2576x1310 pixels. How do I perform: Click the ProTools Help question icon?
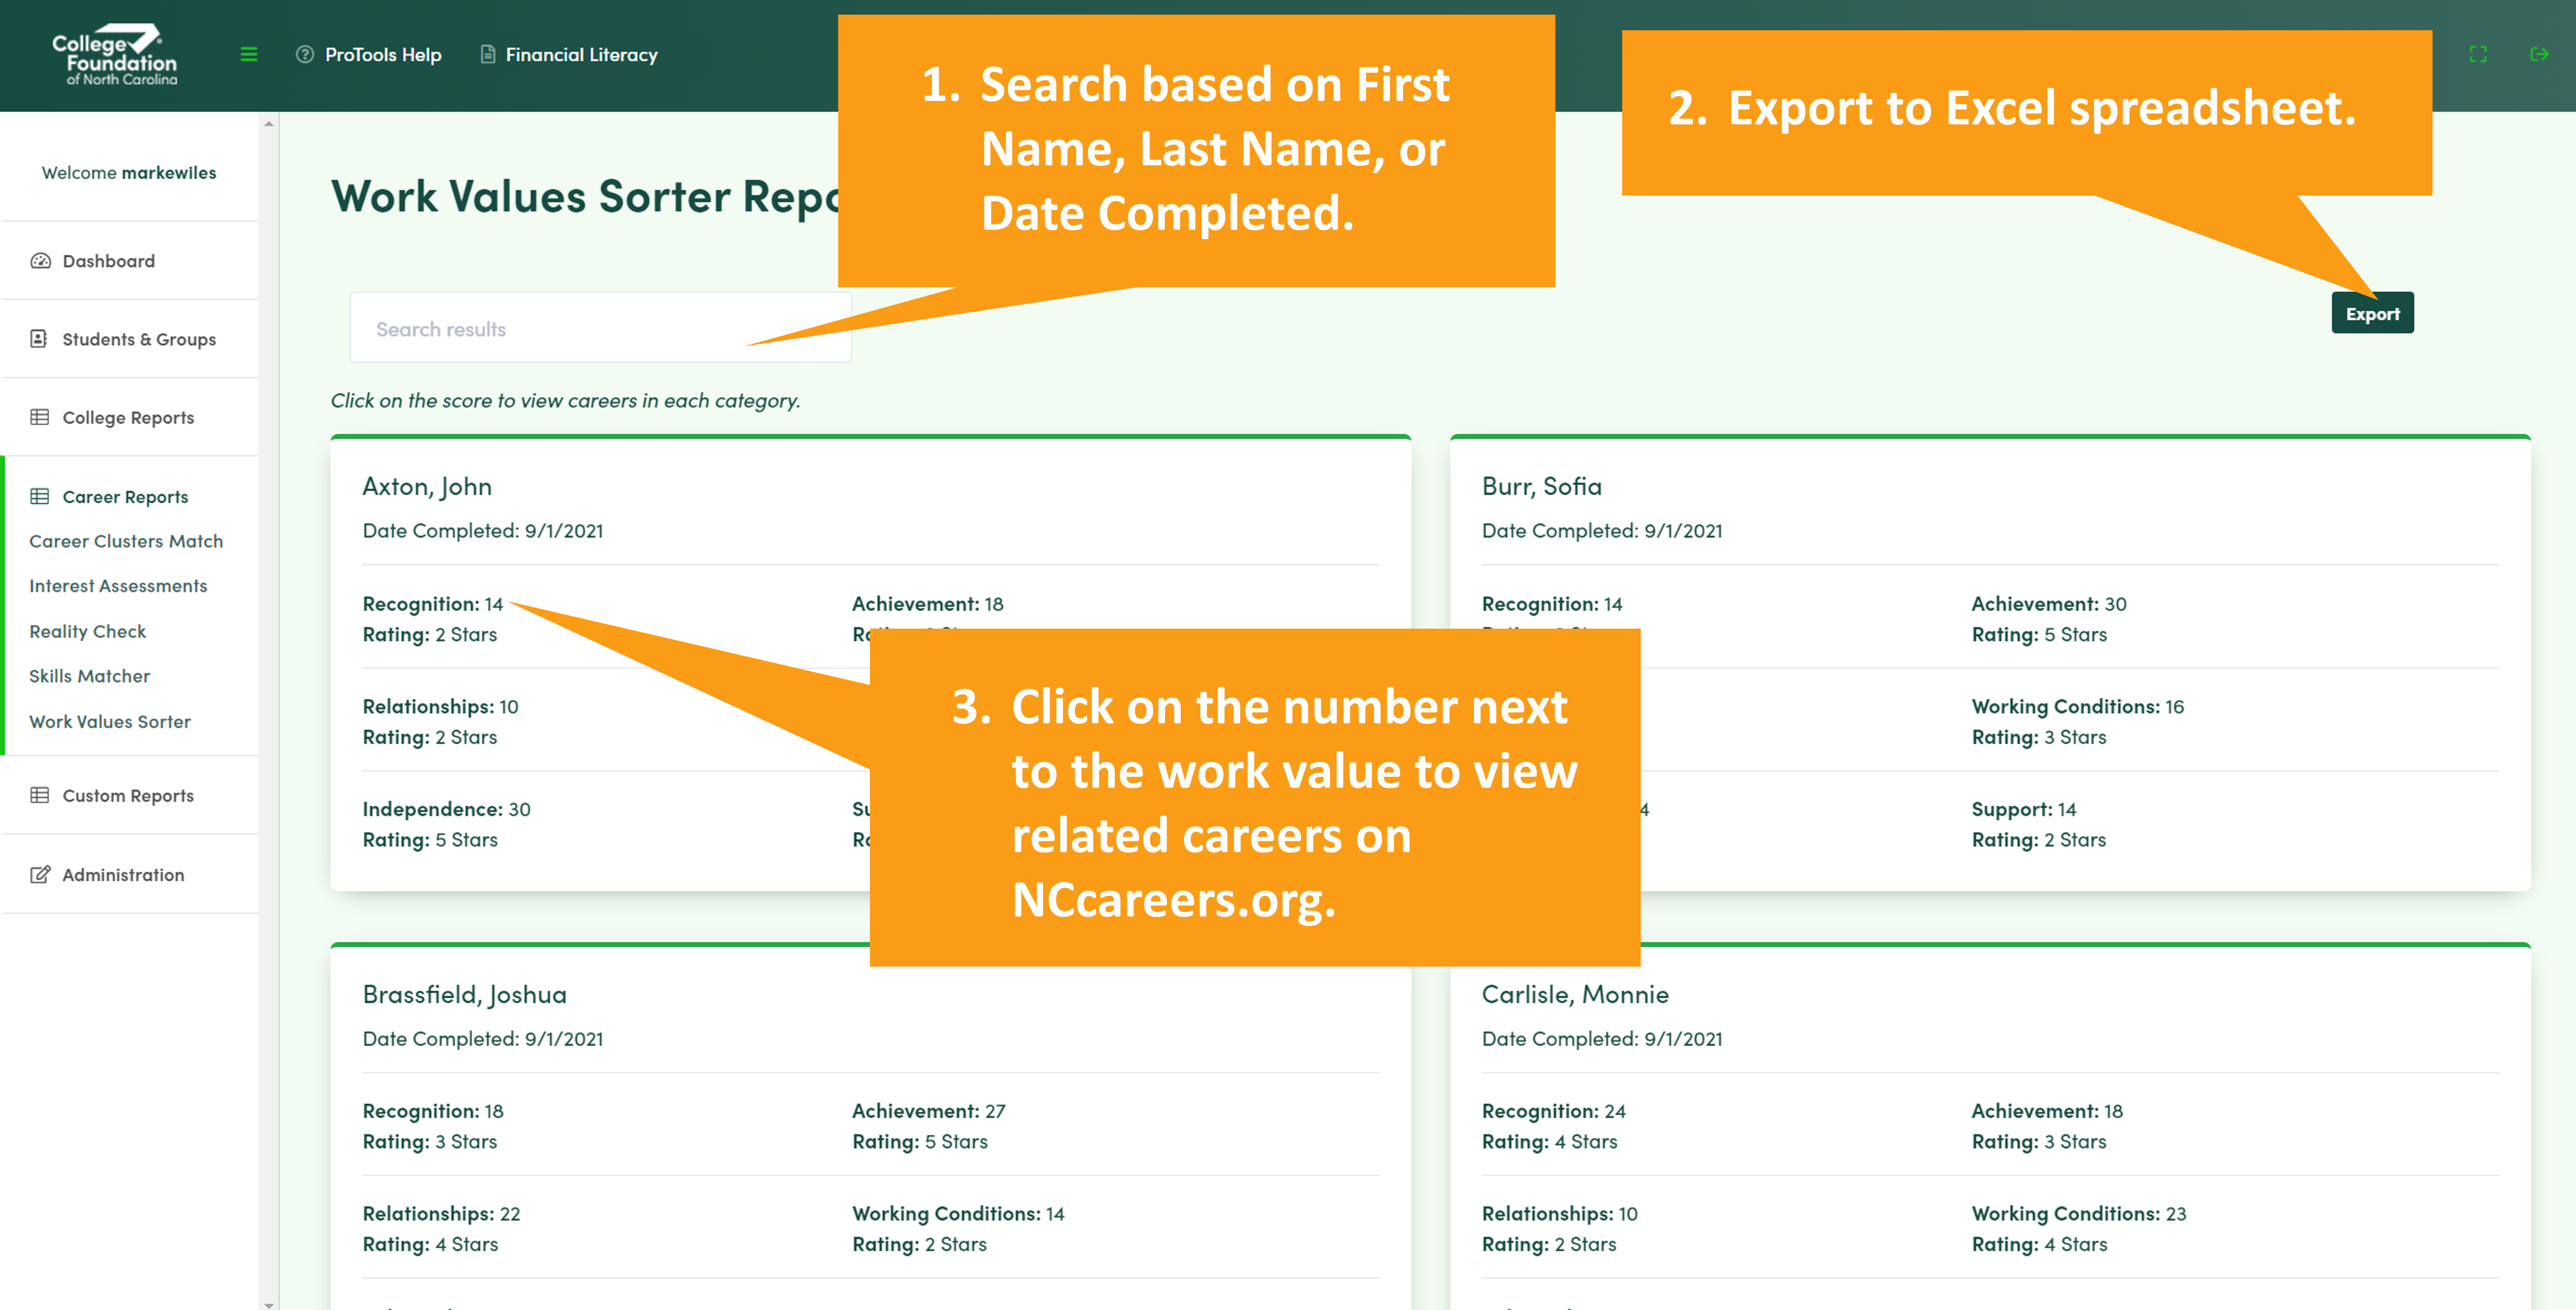[x=305, y=54]
